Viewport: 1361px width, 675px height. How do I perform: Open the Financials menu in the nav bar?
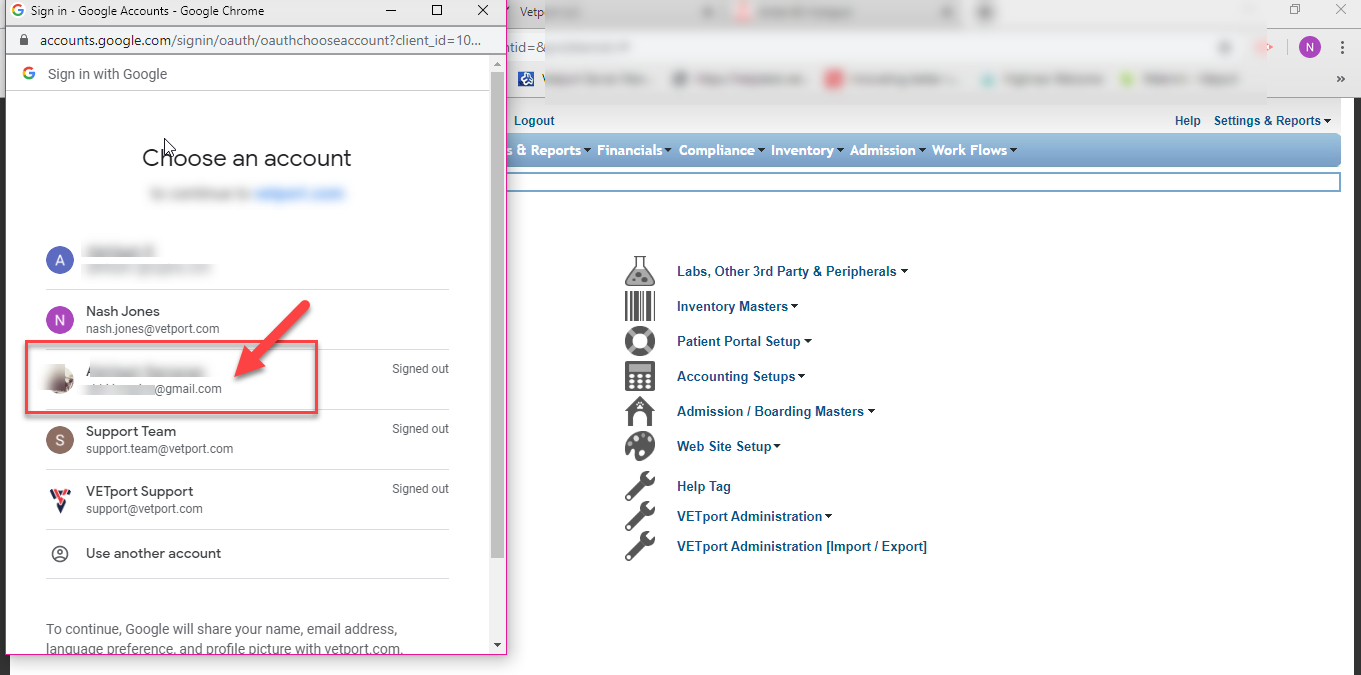pyautogui.click(x=634, y=150)
